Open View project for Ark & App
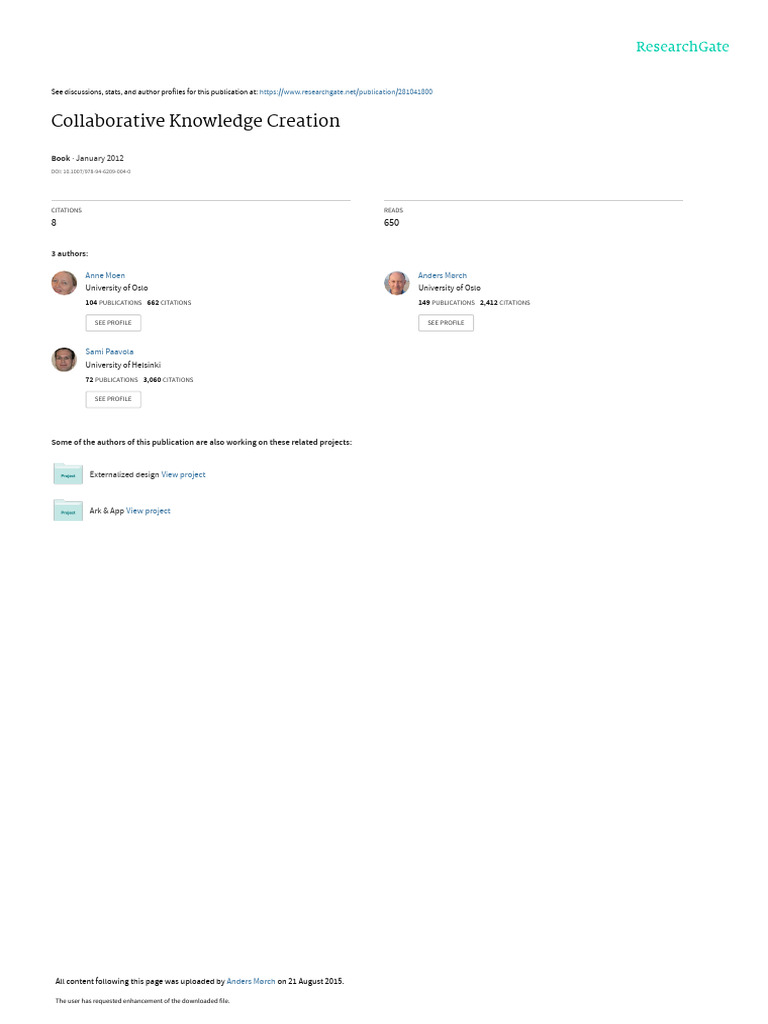This screenshot has height=1024, width=768. point(148,511)
